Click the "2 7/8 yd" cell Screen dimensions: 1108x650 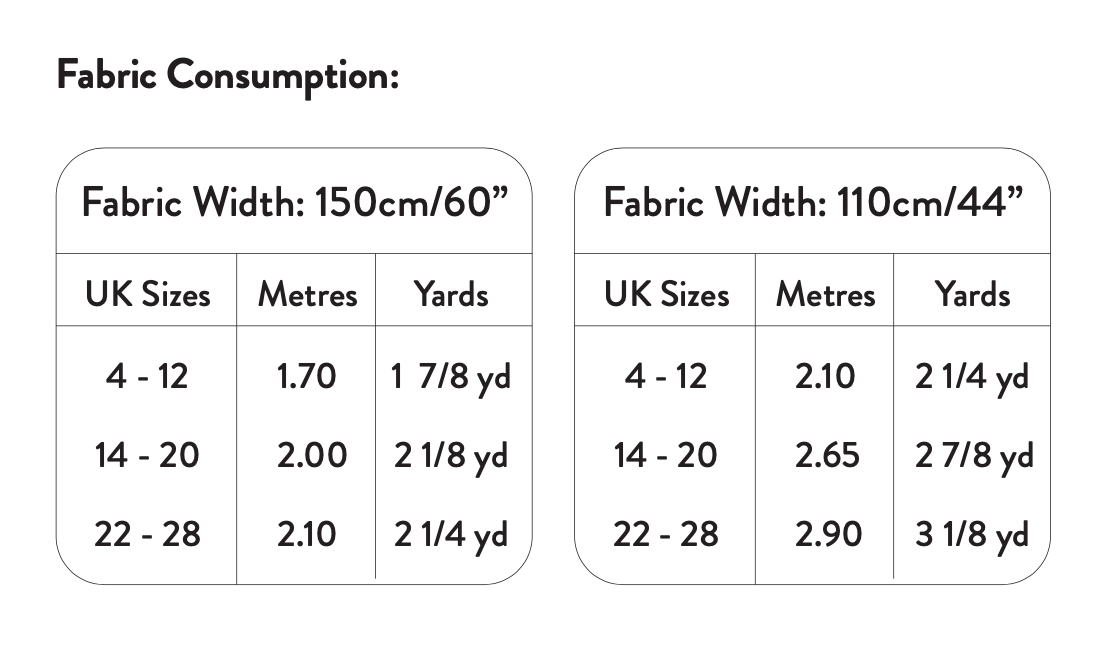click(973, 456)
